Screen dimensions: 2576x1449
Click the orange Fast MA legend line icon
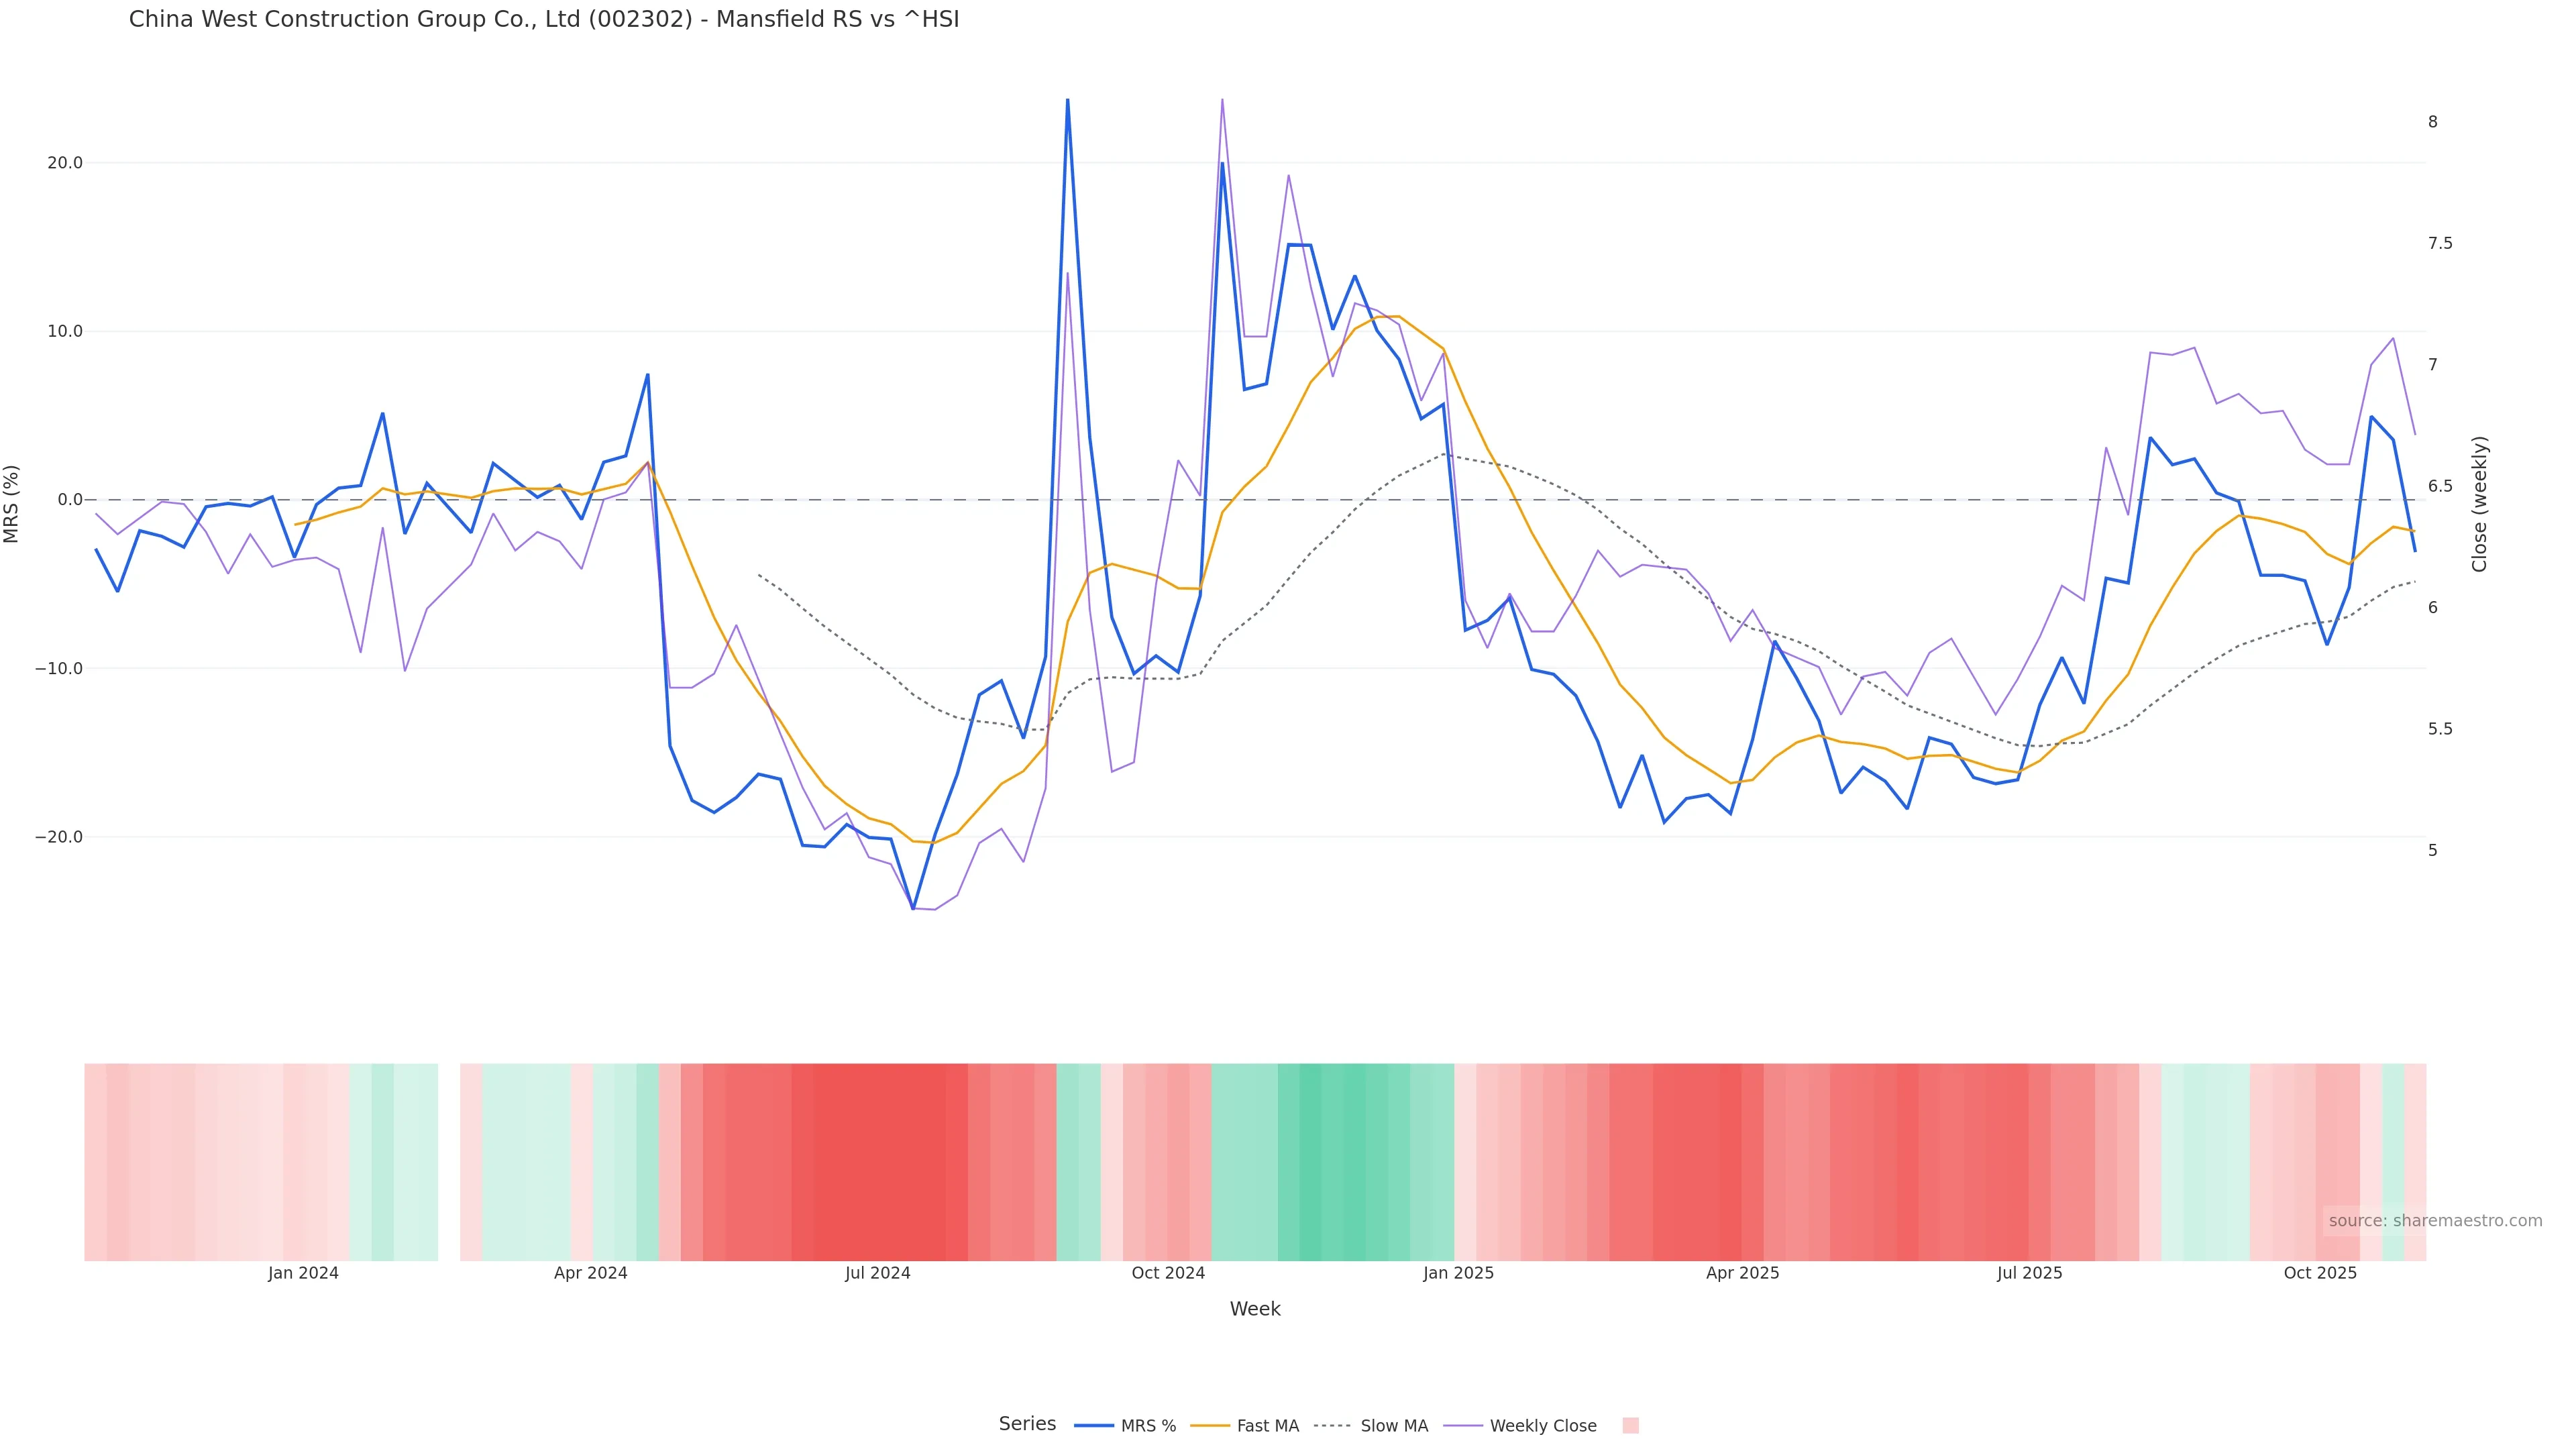coord(1210,1426)
